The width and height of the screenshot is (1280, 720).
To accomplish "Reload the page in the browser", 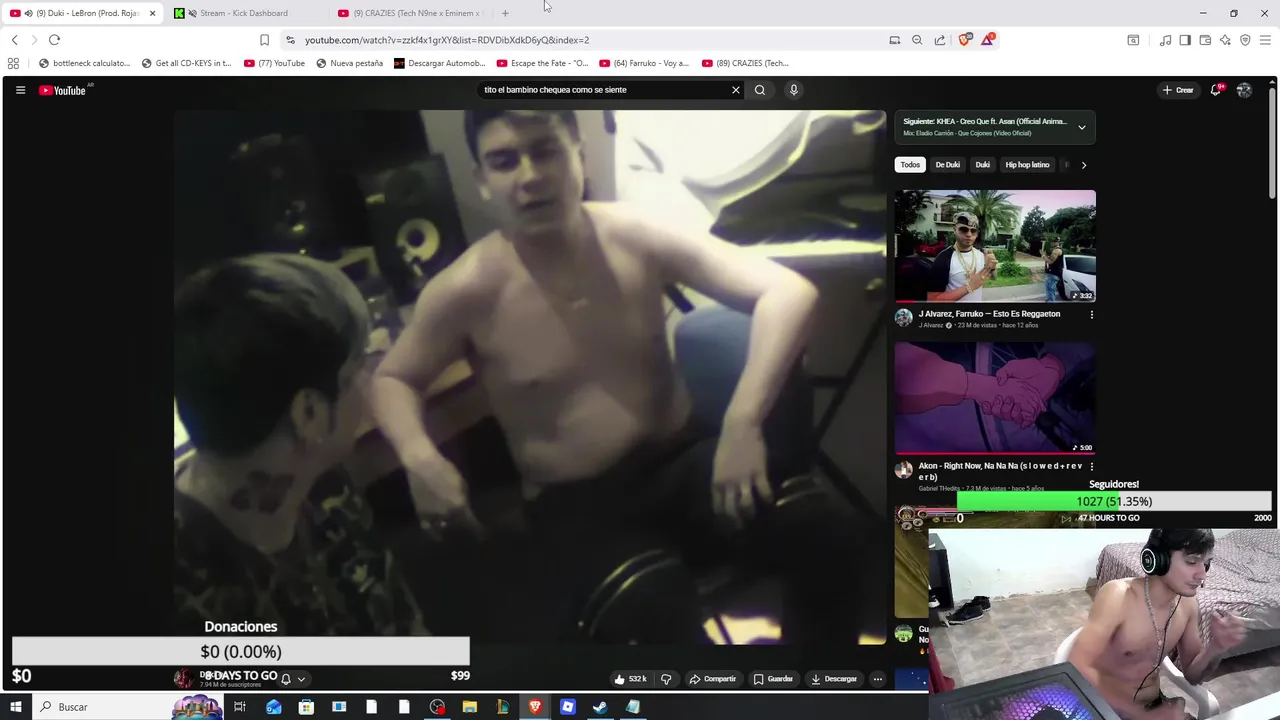I will click(x=54, y=40).
